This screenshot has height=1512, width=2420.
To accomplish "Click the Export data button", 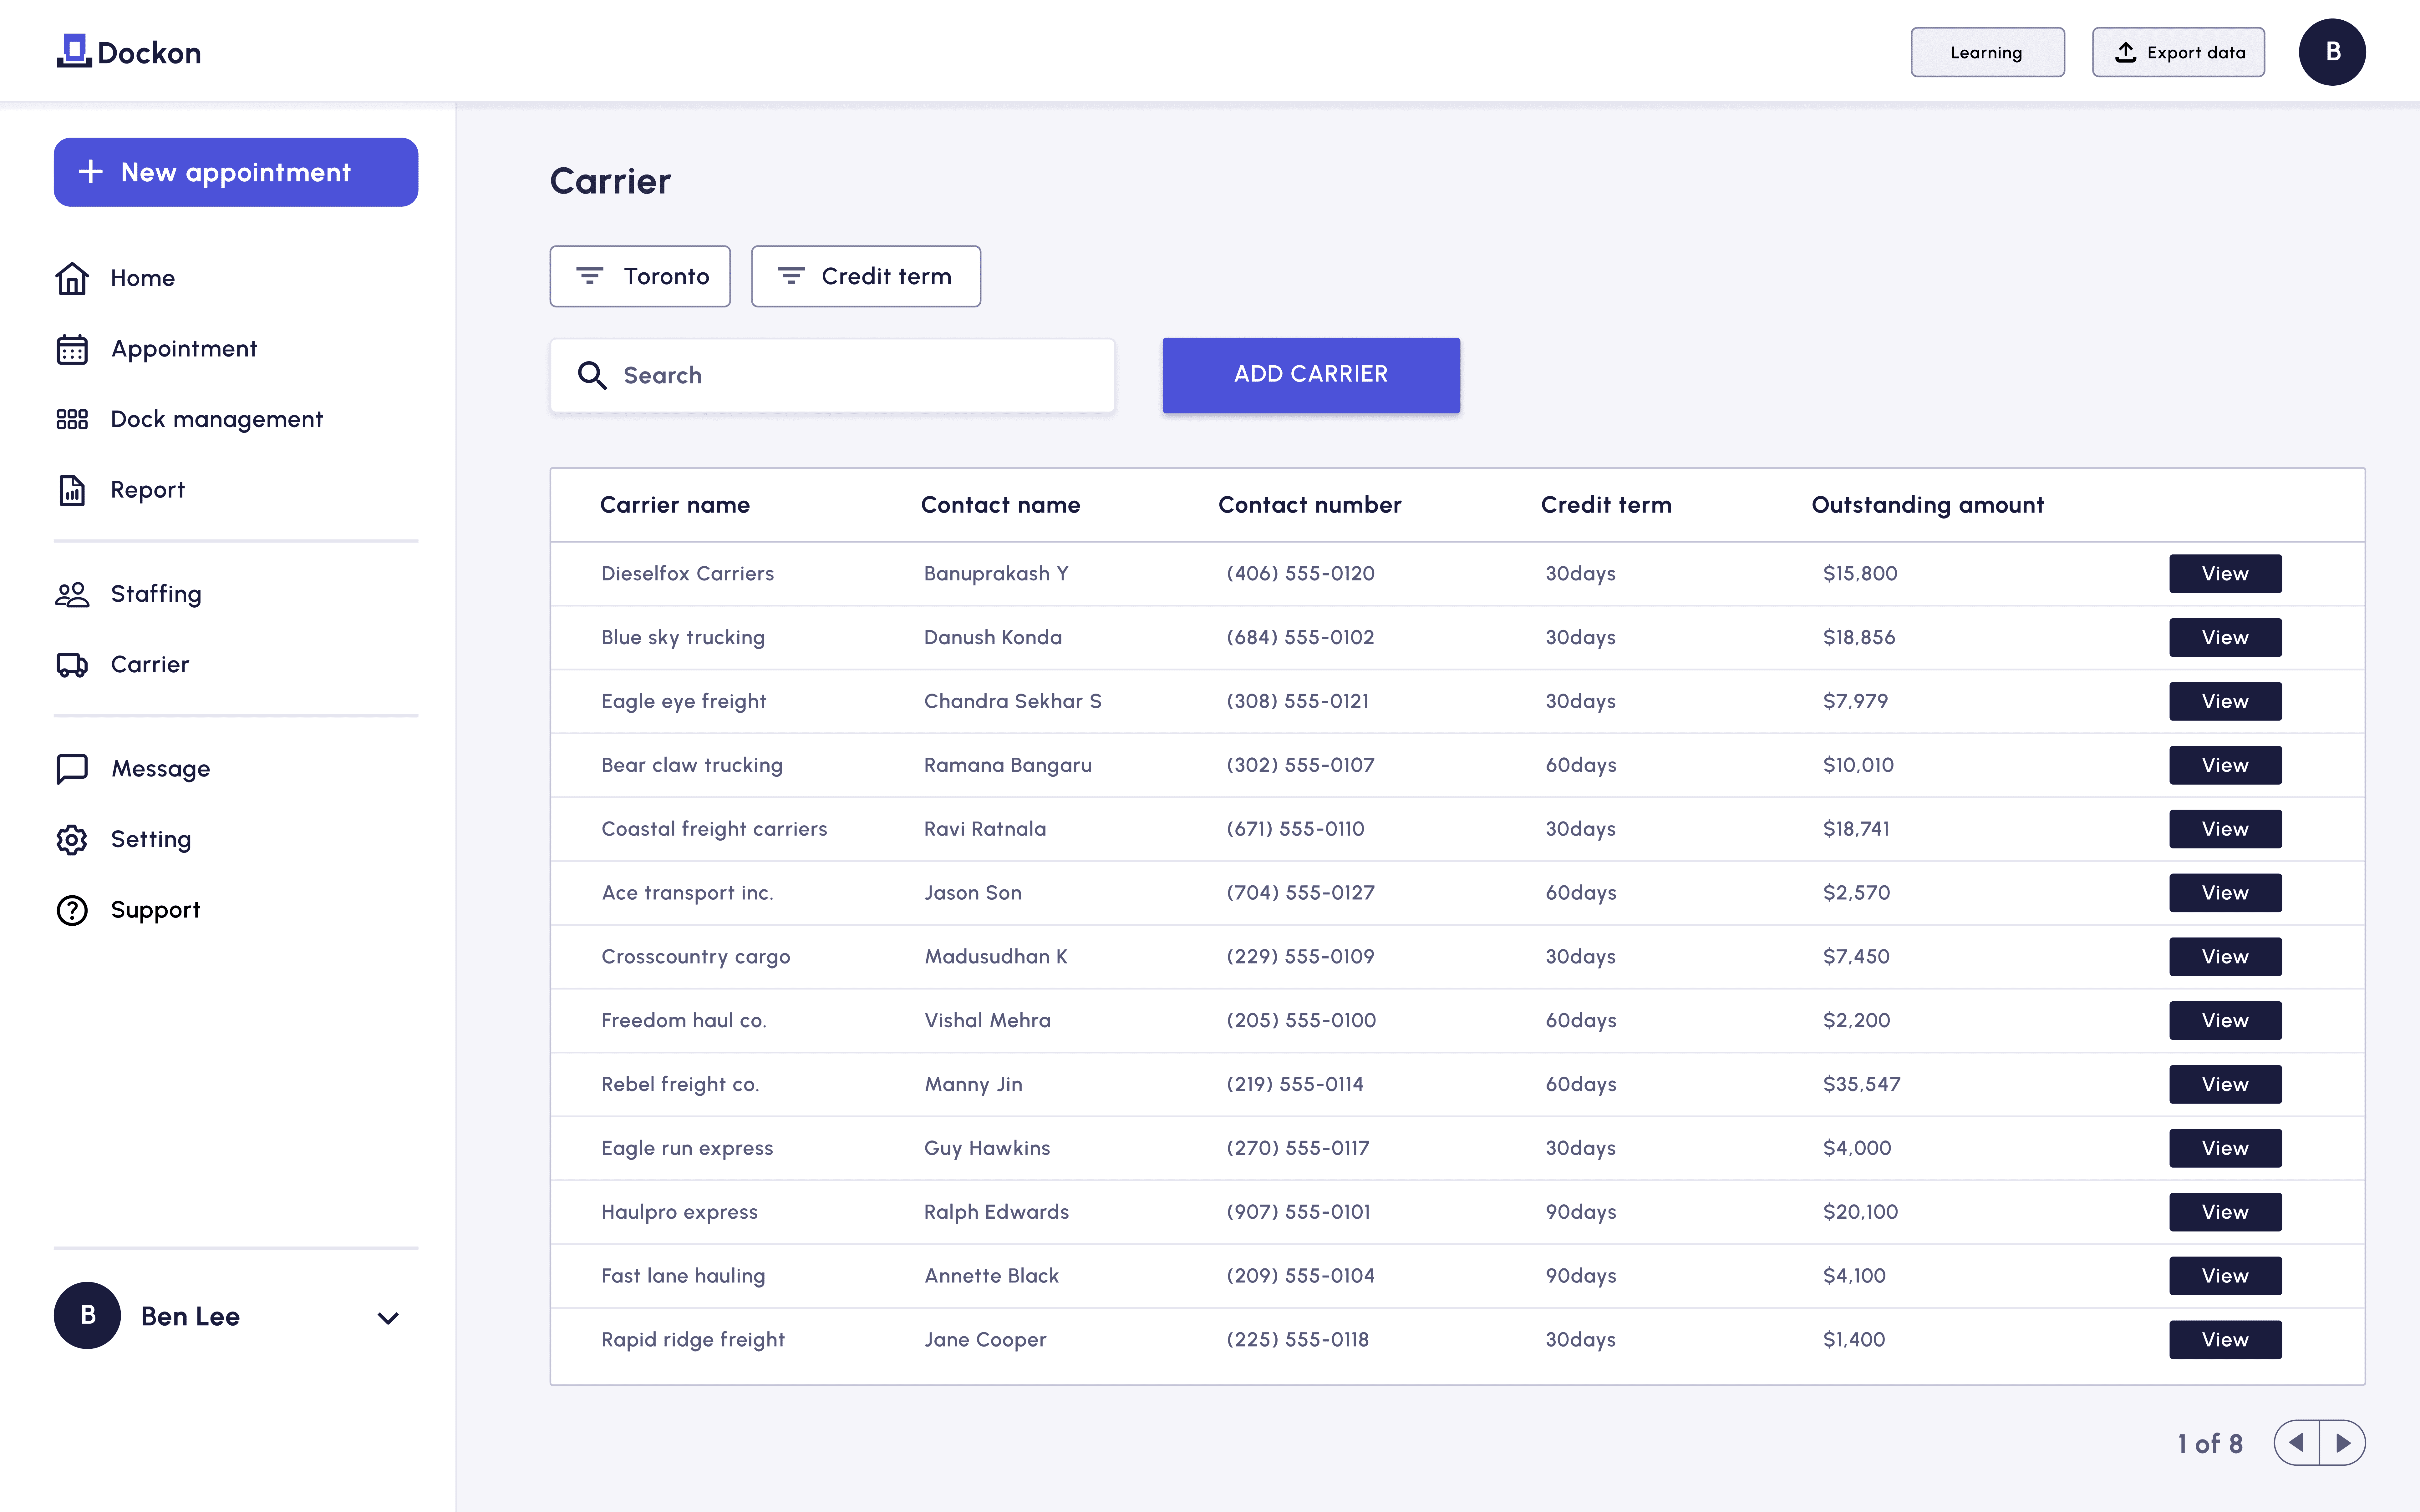I will tap(2178, 52).
